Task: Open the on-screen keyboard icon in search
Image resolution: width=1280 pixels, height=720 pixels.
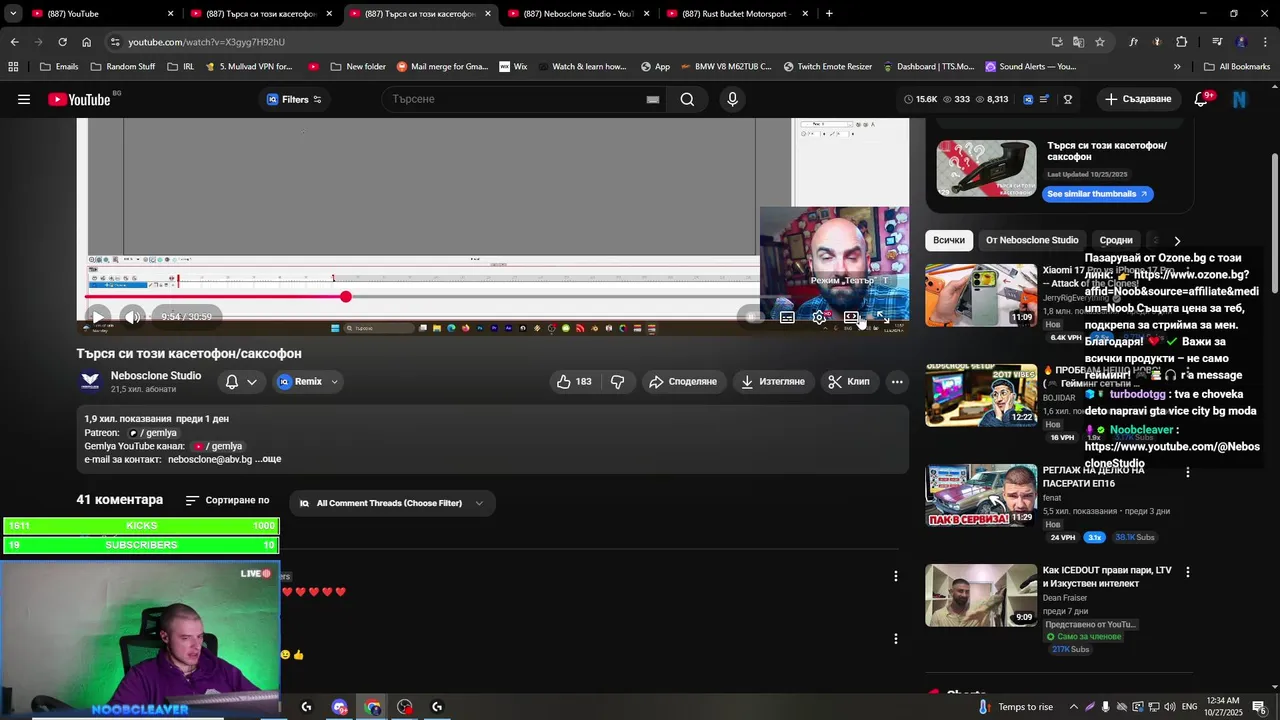Action: pyautogui.click(x=652, y=99)
